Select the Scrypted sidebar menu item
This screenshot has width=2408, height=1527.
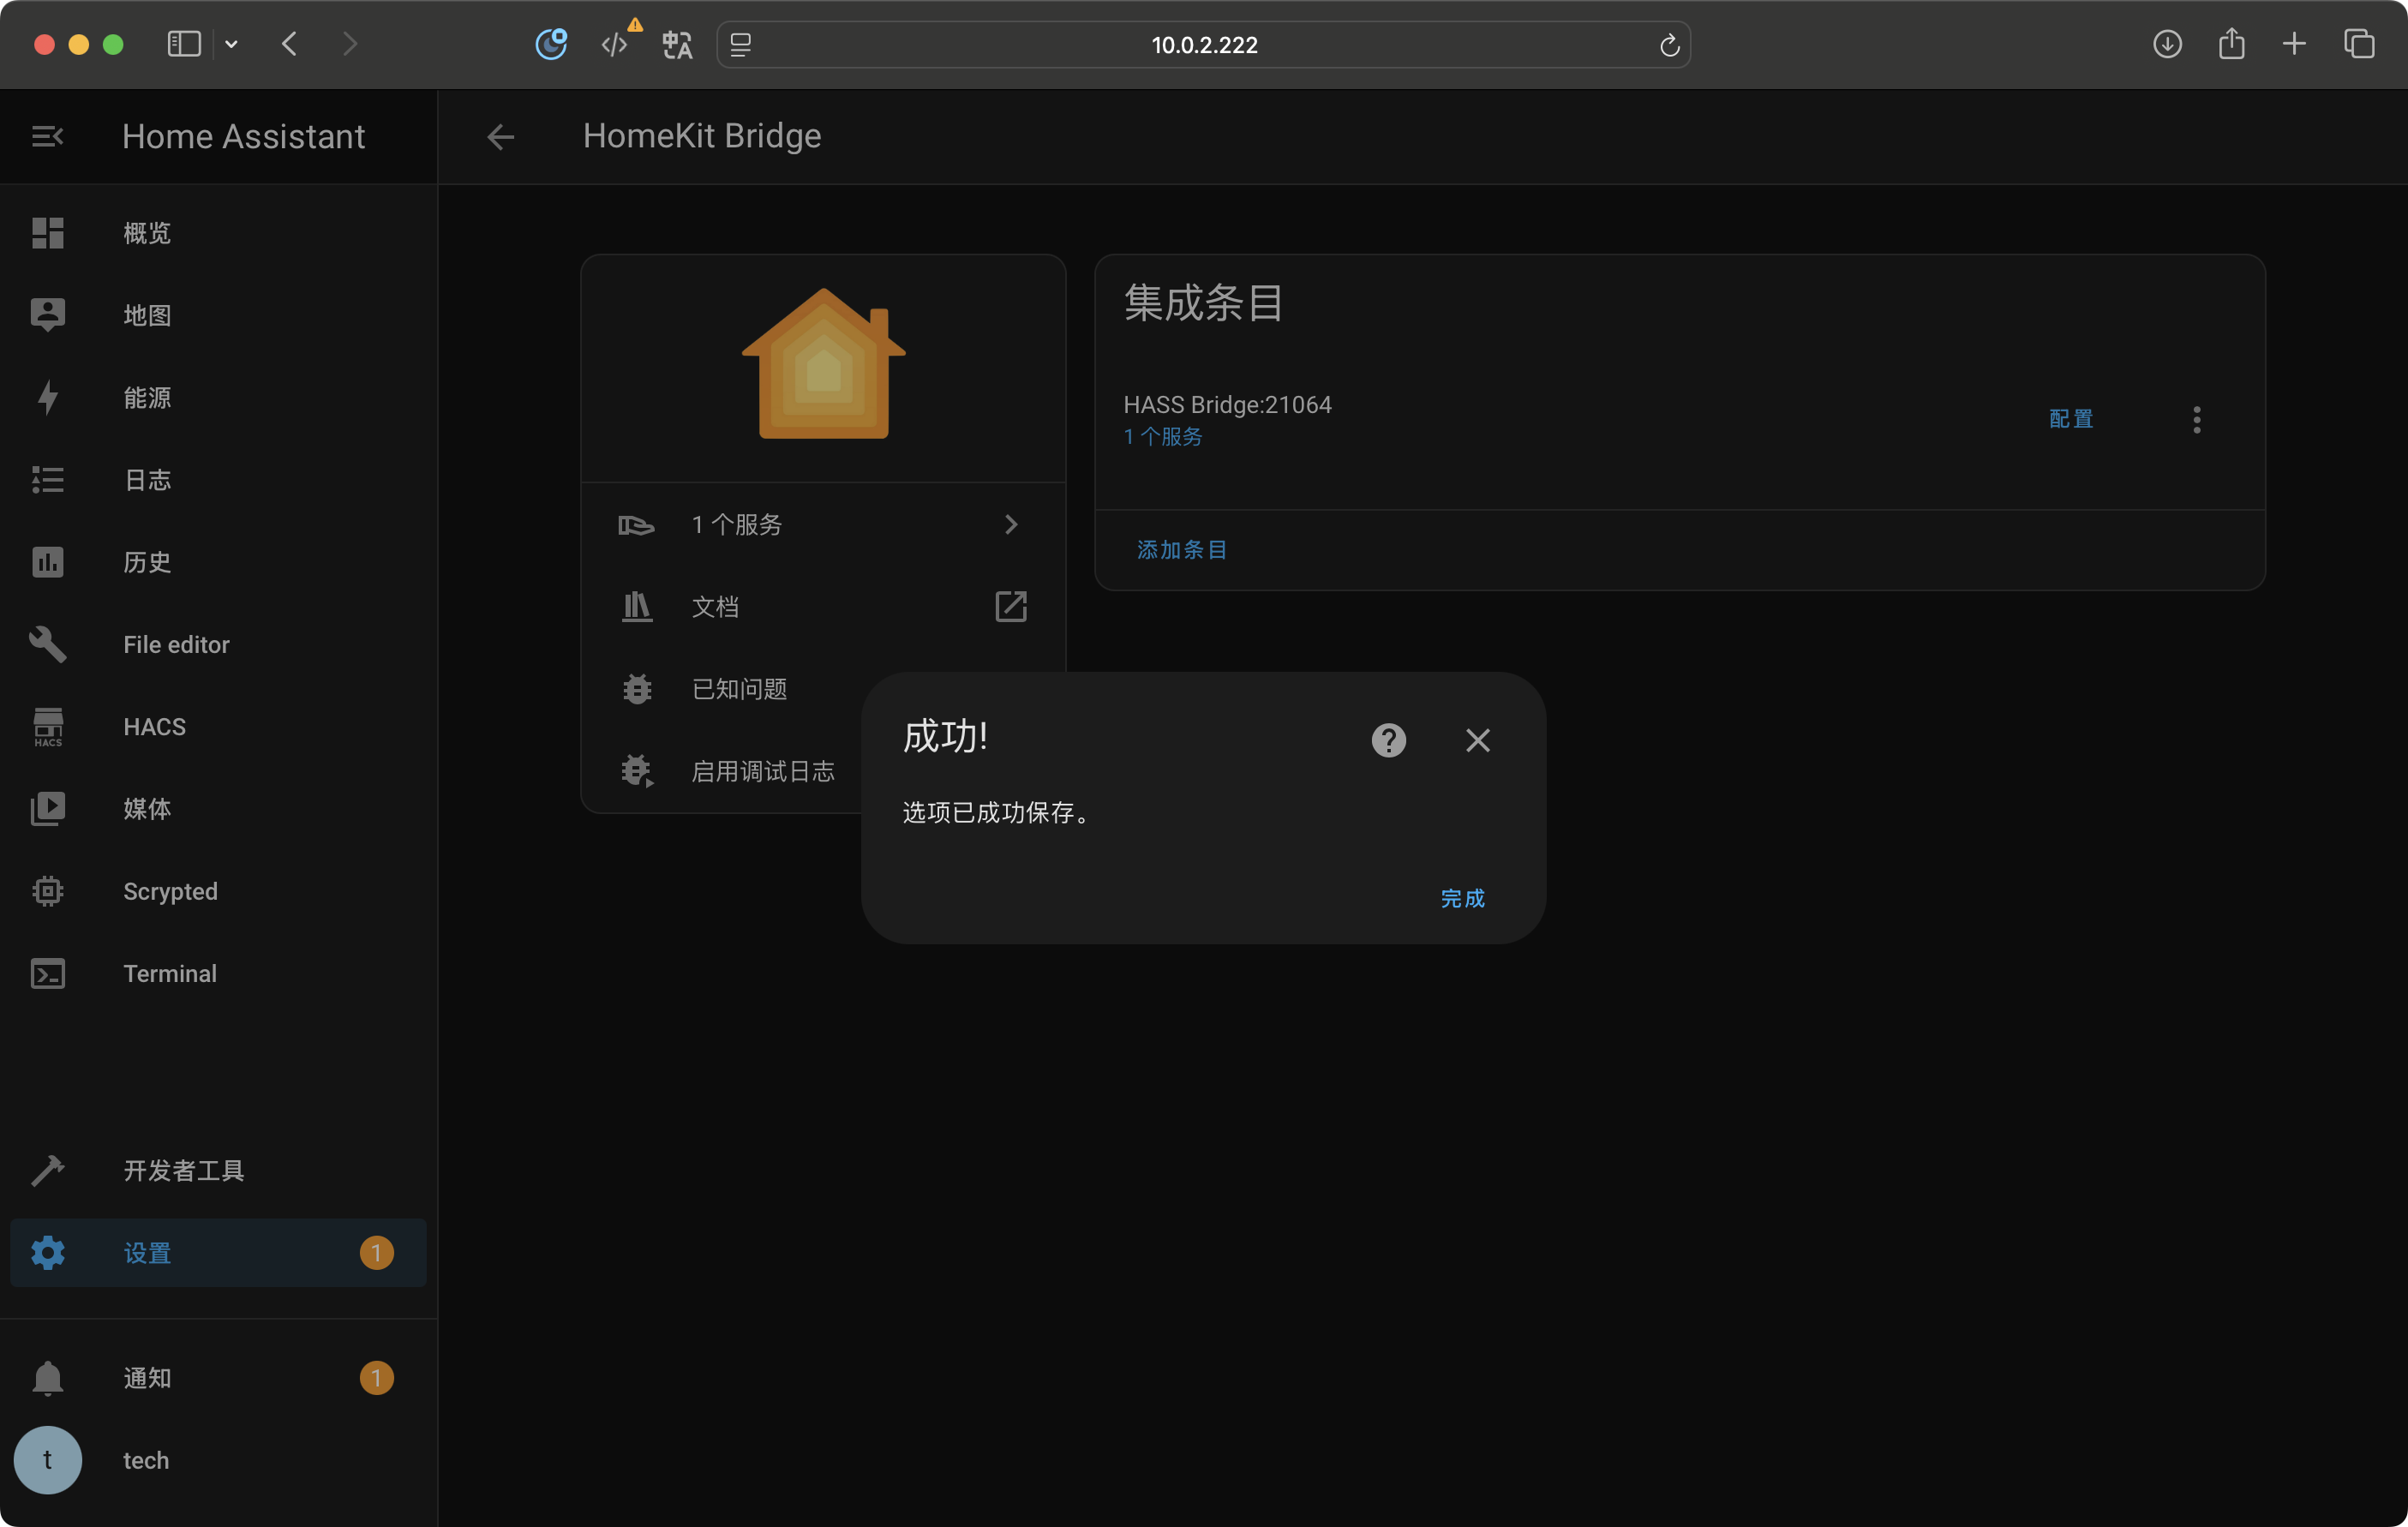[218, 891]
